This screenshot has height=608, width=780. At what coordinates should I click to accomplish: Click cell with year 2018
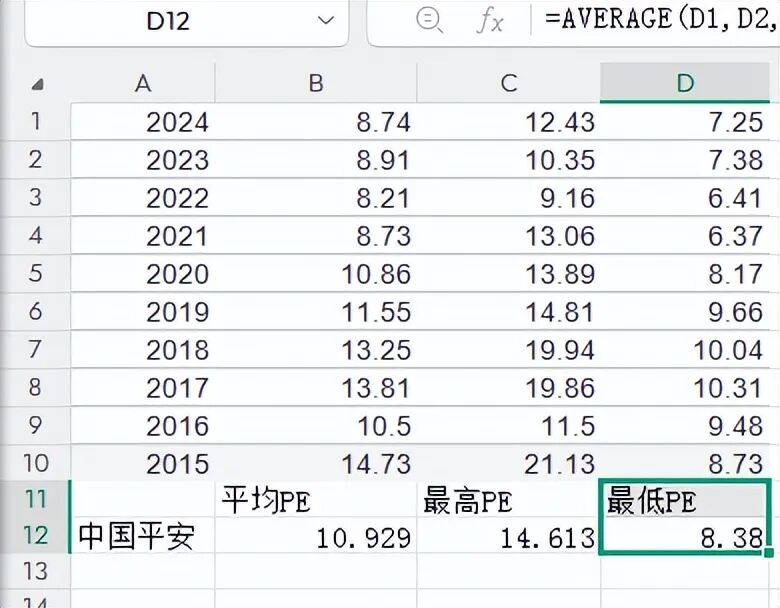[143, 349]
